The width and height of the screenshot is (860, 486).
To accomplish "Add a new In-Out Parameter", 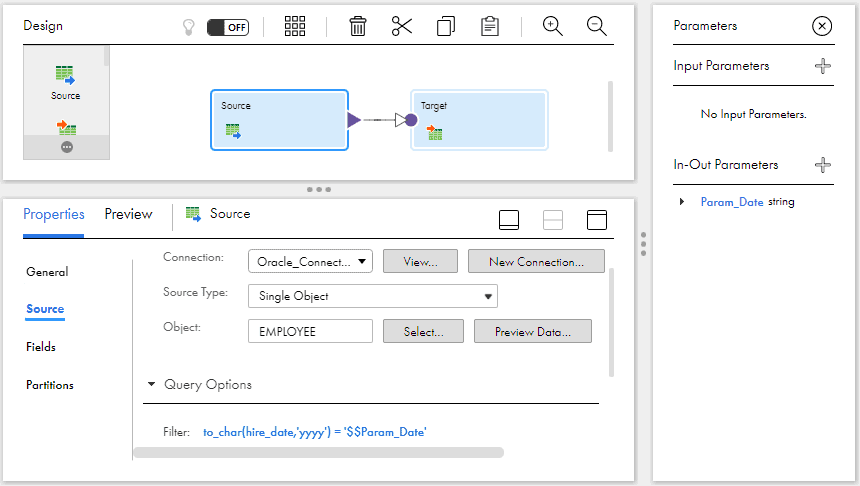I will pyautogui.click(x=822, y=165).
